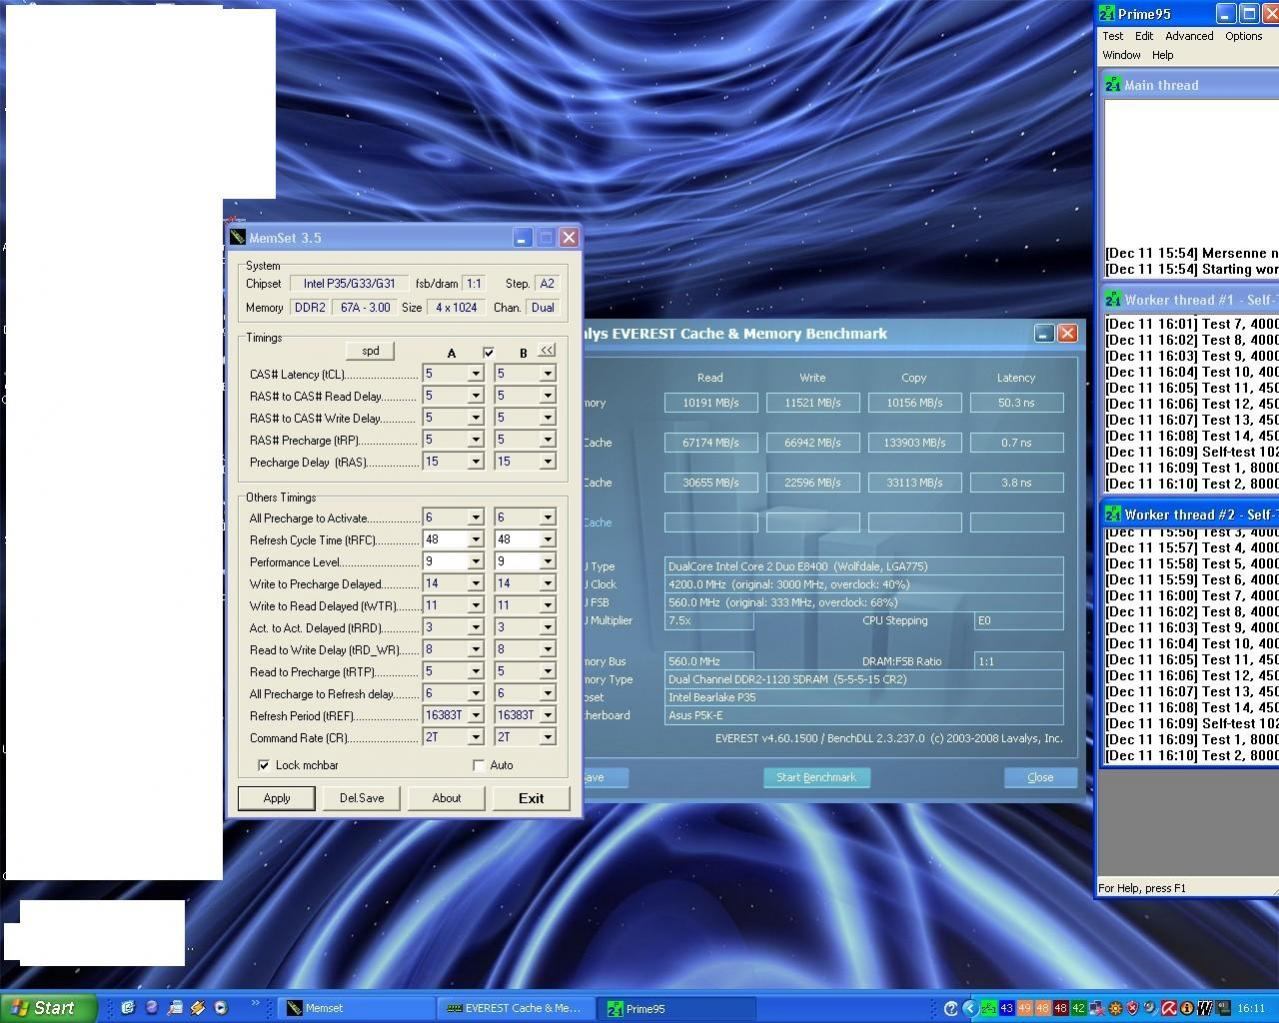Viewport: 1279px width, 1023px height.
Task: Click Worker thread #1 window icon
Action: 1113,299
